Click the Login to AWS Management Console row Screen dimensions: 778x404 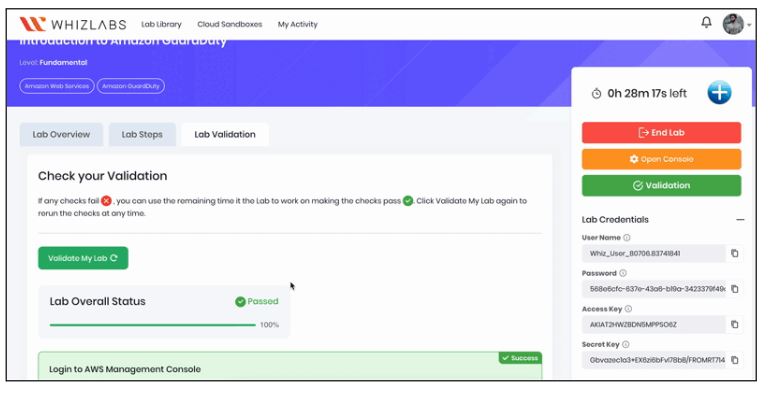[x=290, y=366]
